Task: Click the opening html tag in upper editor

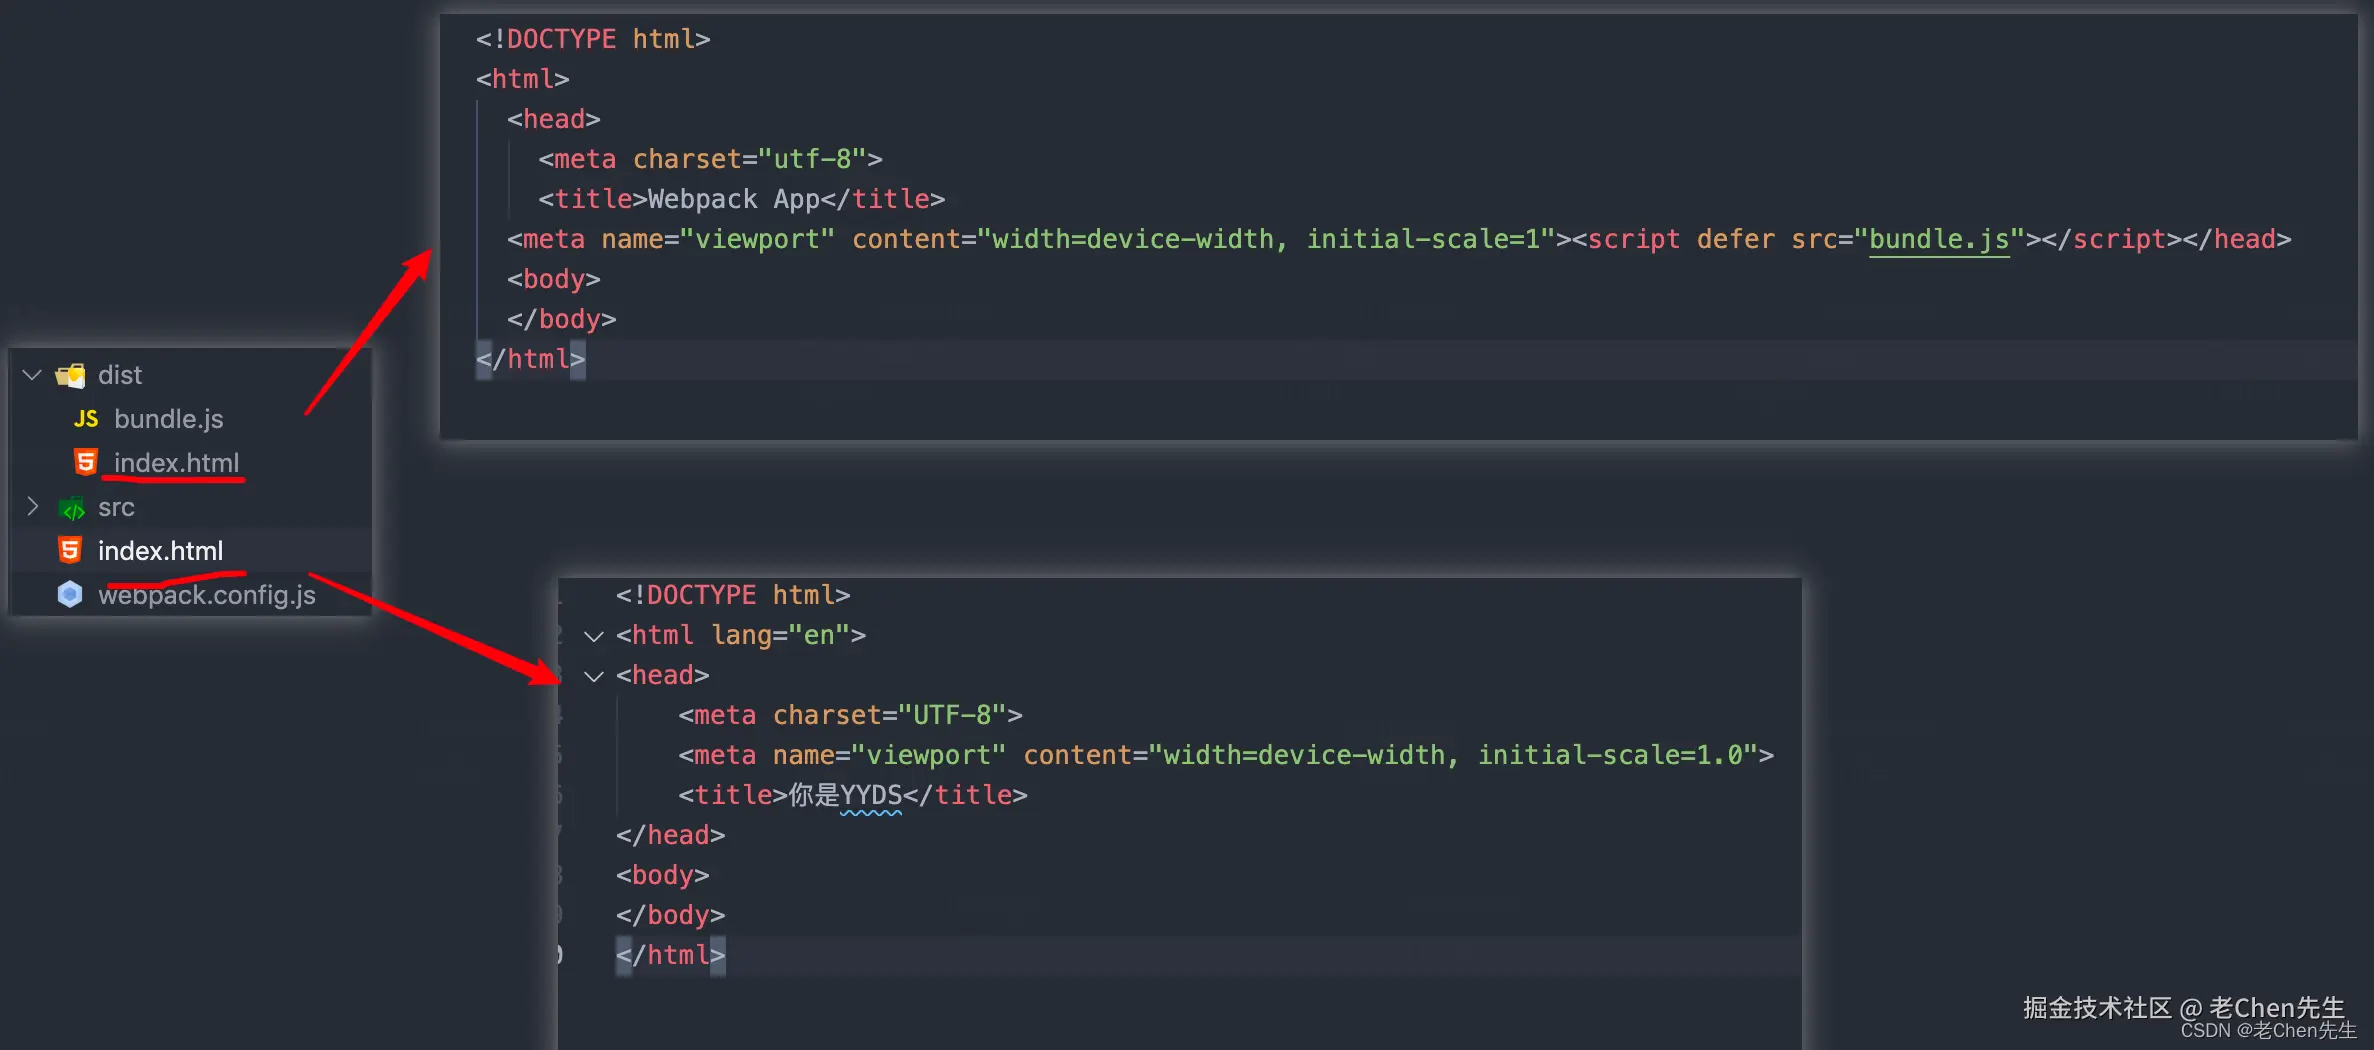Action: [x=523, y=79]
